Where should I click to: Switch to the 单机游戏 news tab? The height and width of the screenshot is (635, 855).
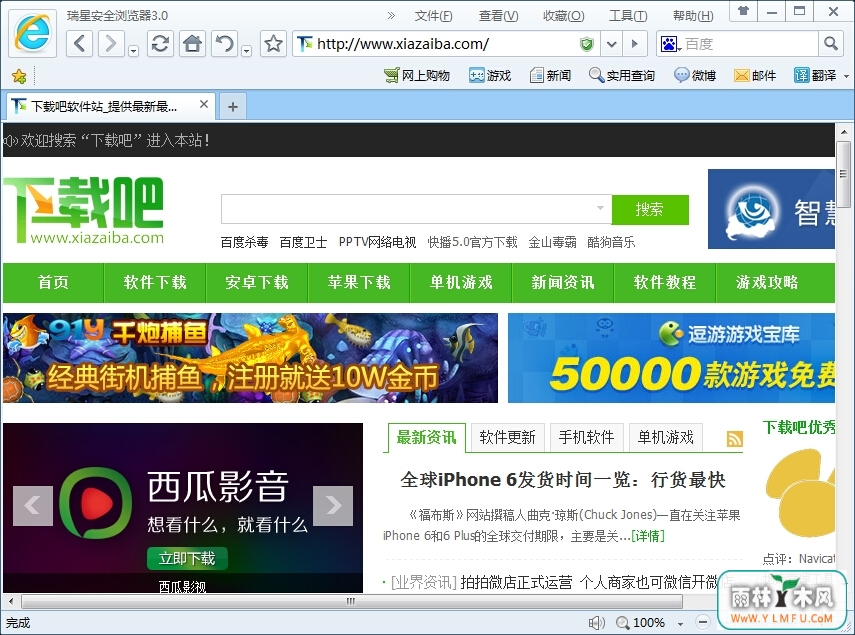tap(665, 437)
